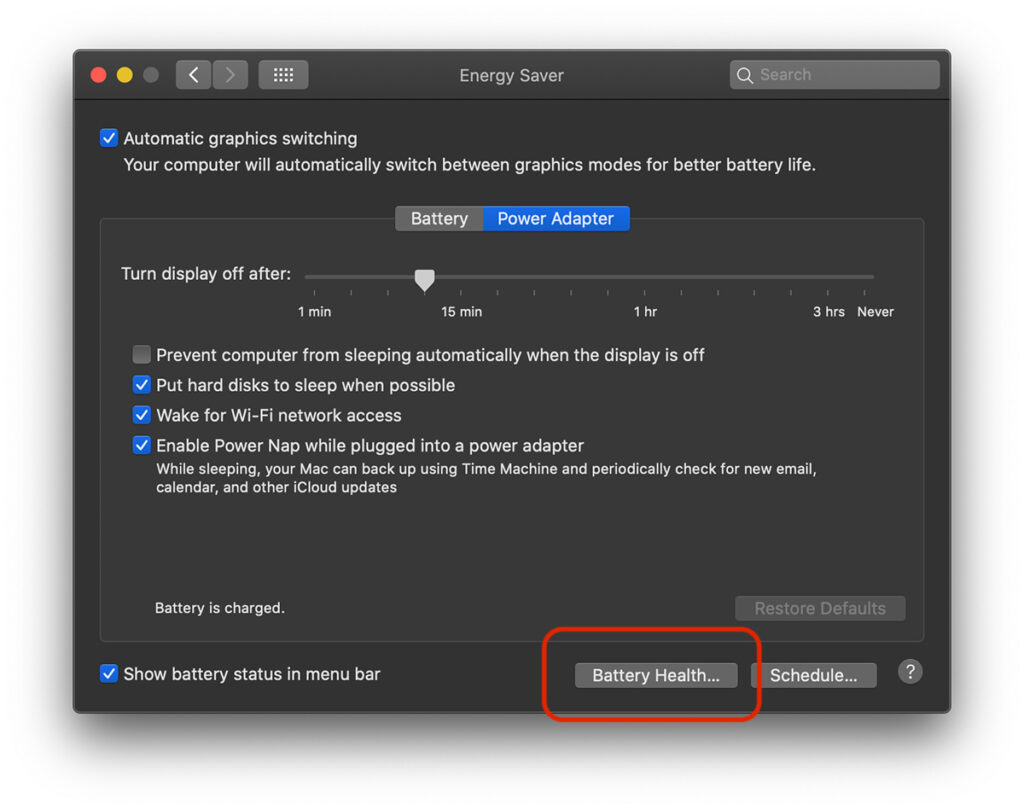
Task: Uncheck Automatic graphics switching
Action: 108,138
